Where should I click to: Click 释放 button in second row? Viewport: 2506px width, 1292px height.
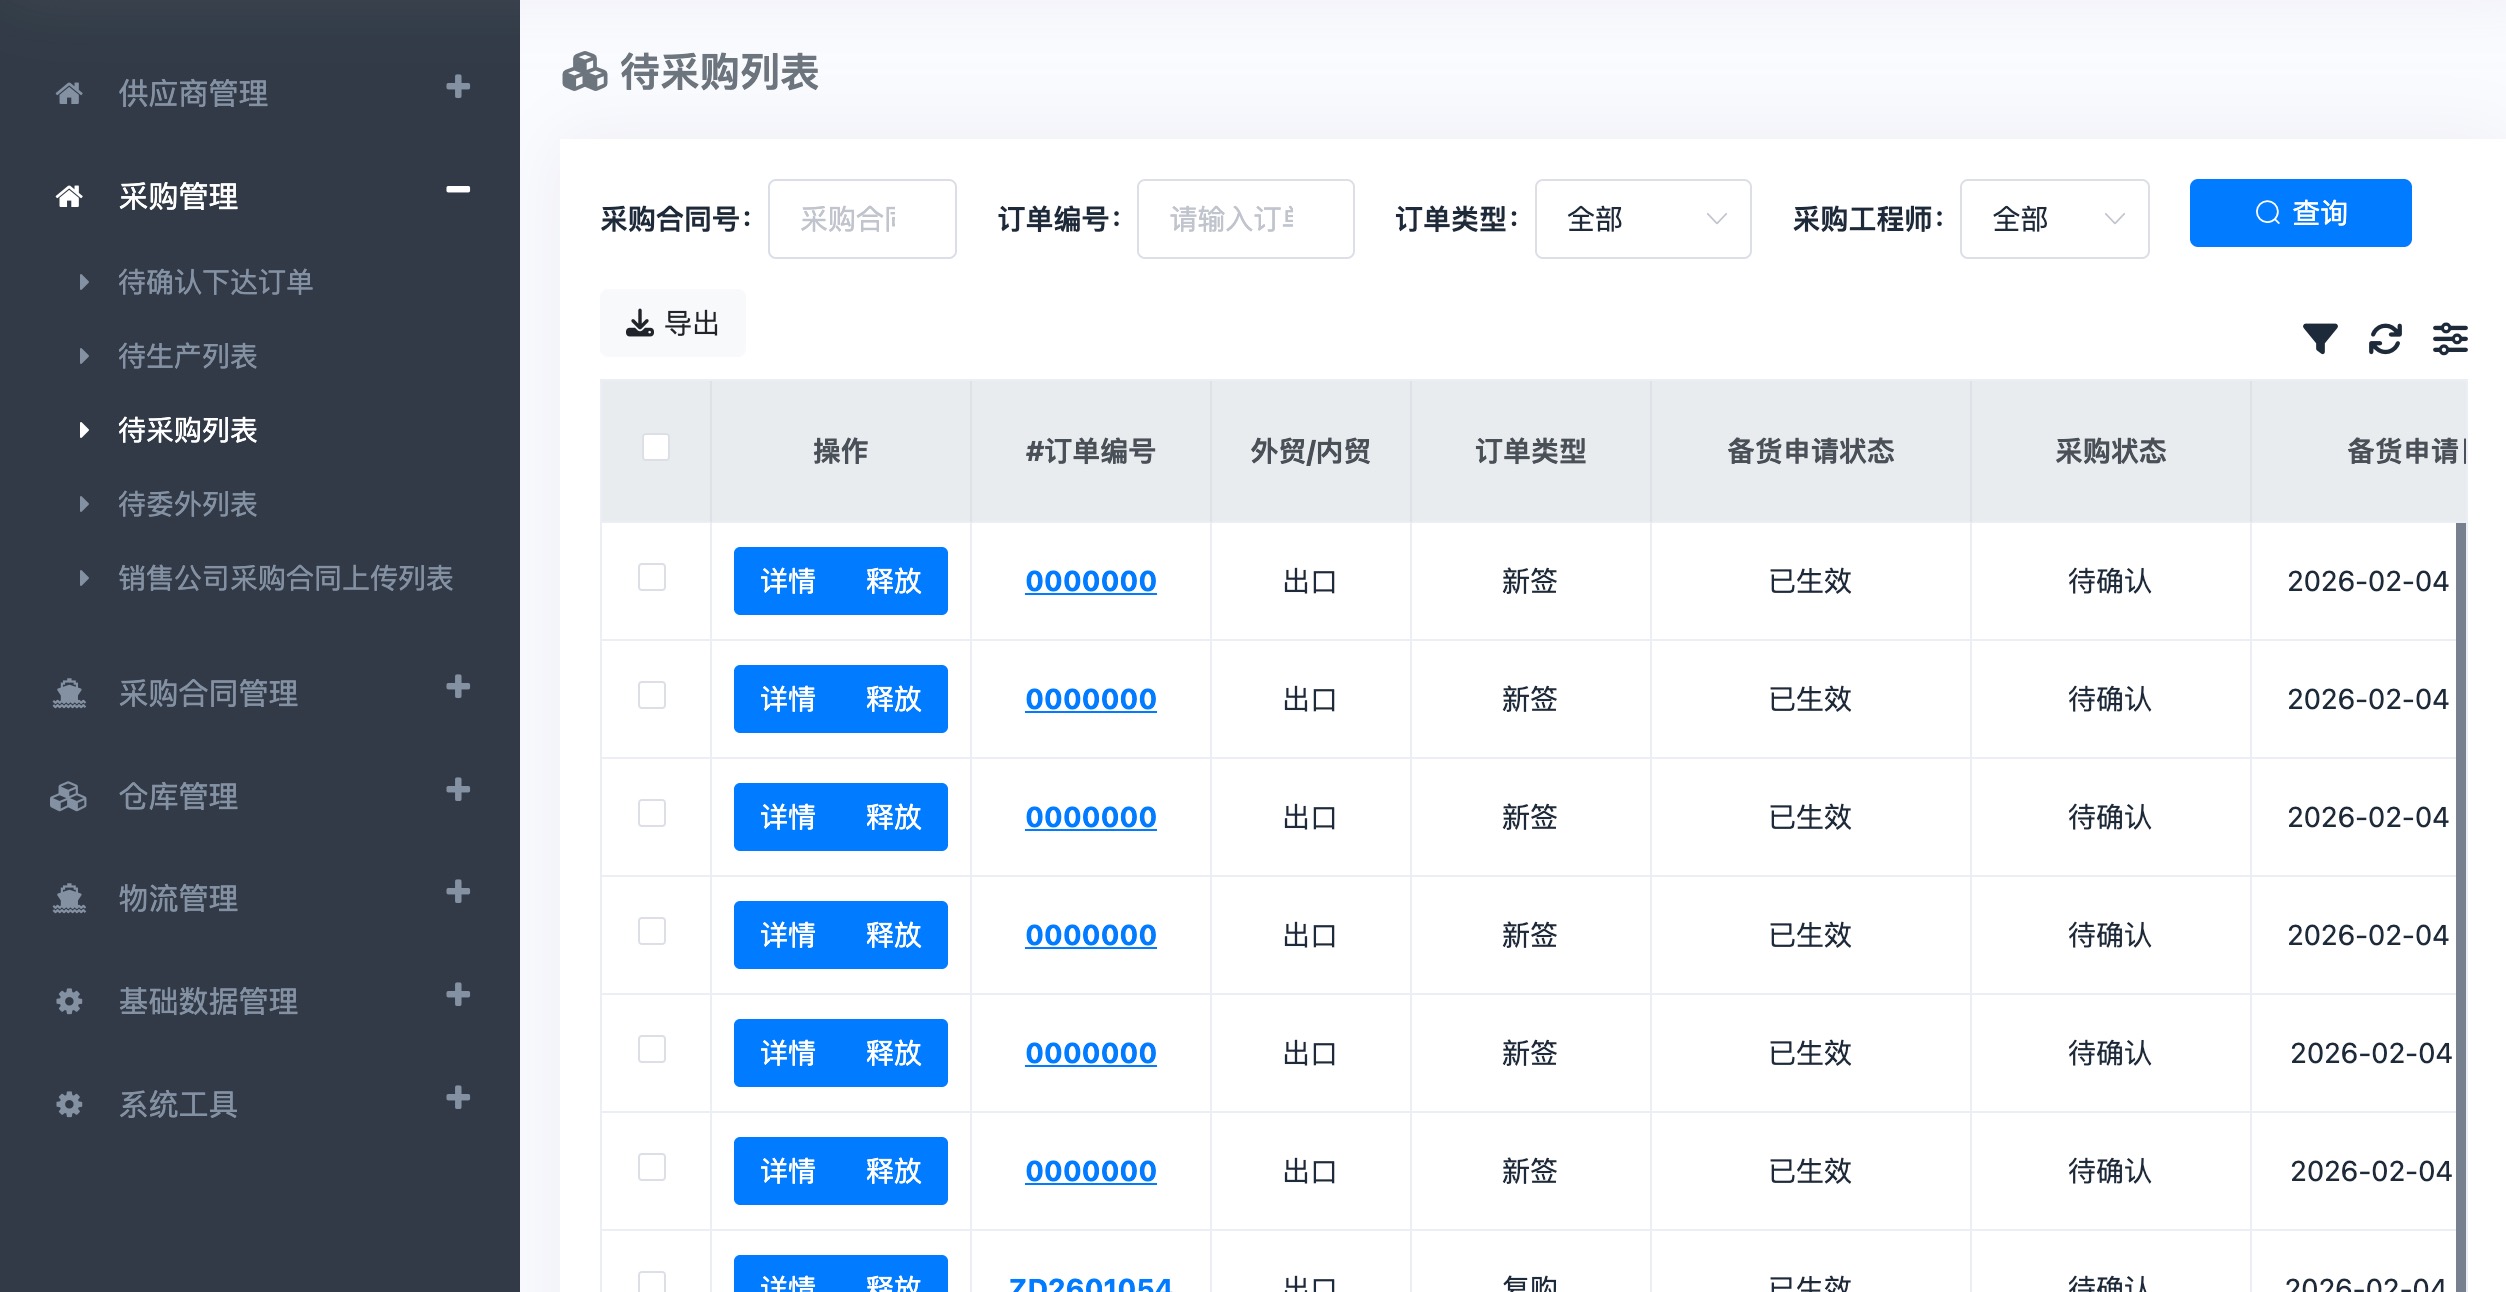893,699
